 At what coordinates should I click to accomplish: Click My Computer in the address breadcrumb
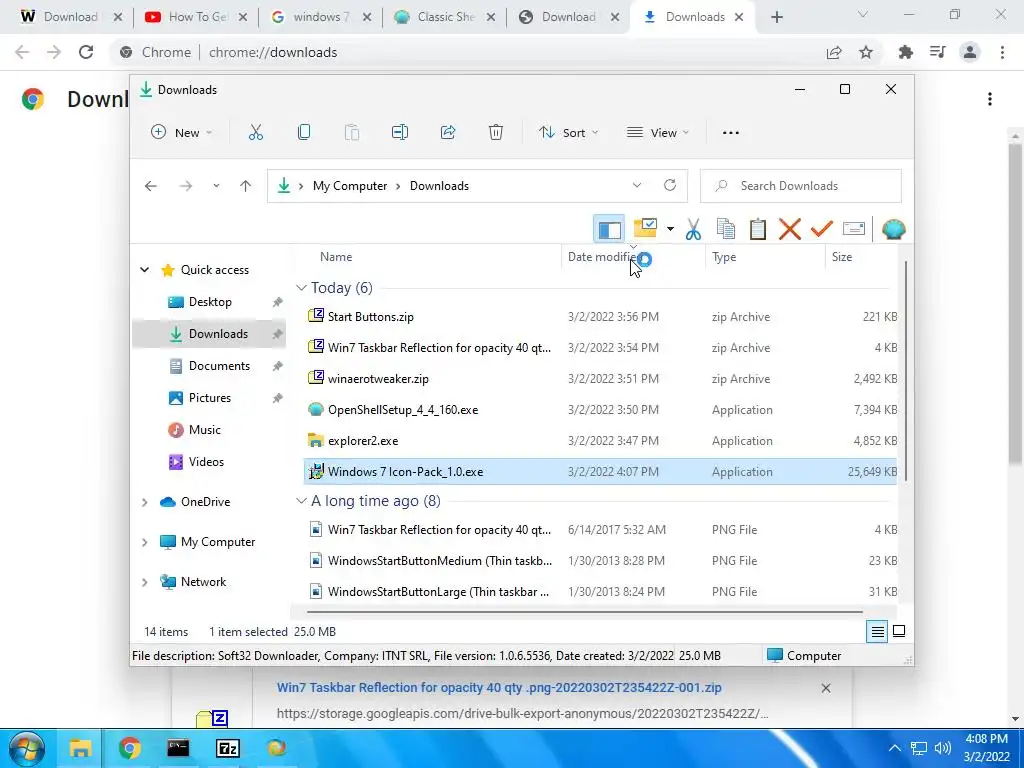(x=350, y=185)
